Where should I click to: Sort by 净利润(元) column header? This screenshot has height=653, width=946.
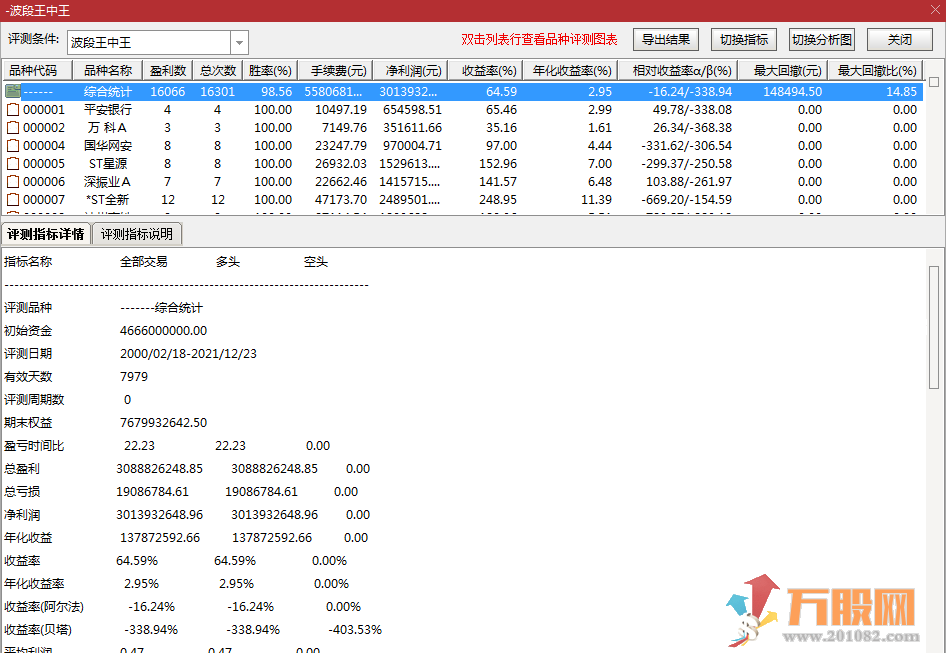coord(410,71)
